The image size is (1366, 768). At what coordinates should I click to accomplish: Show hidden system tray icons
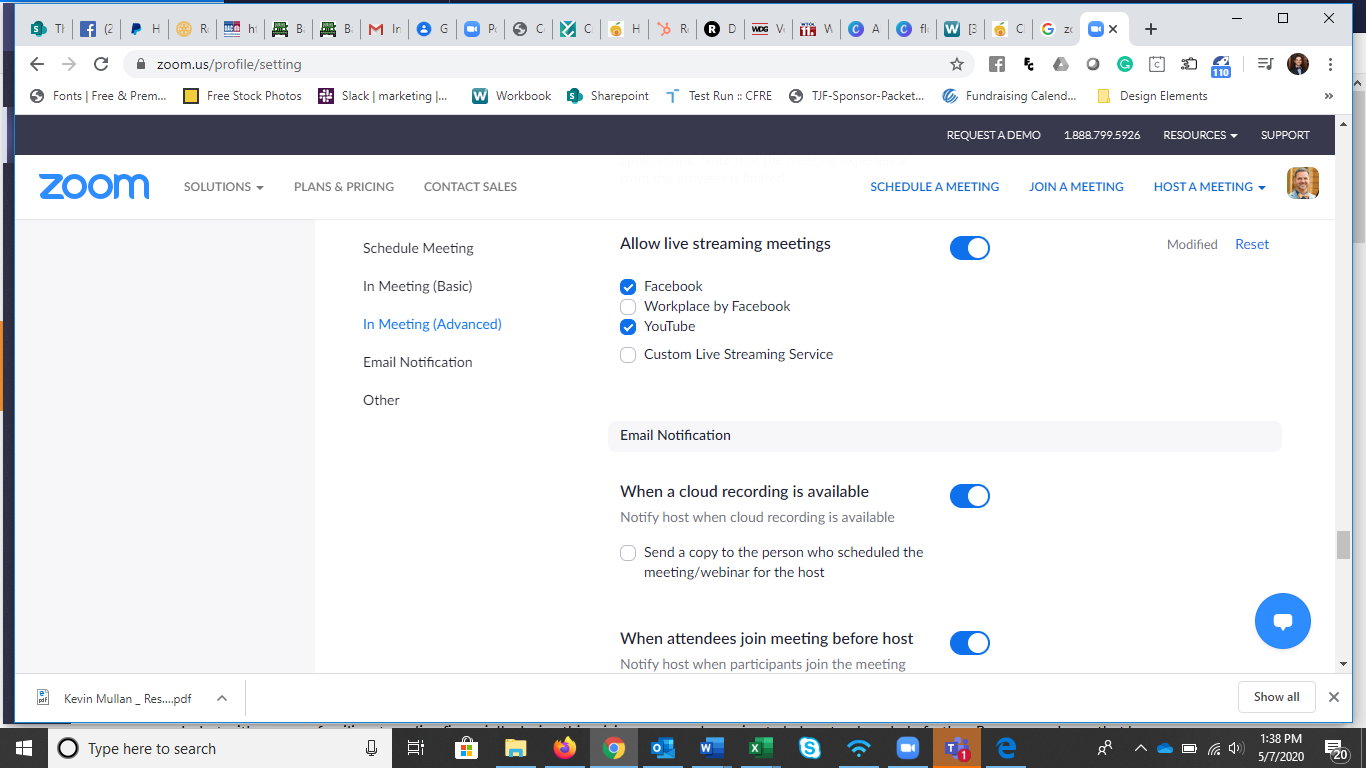pos(1140,748)
